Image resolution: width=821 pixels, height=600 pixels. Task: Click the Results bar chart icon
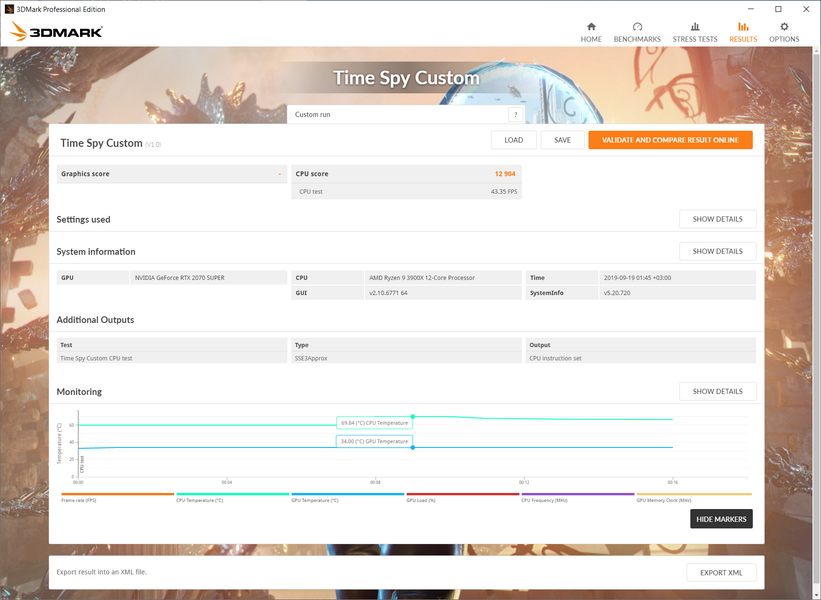click(743, 27)
